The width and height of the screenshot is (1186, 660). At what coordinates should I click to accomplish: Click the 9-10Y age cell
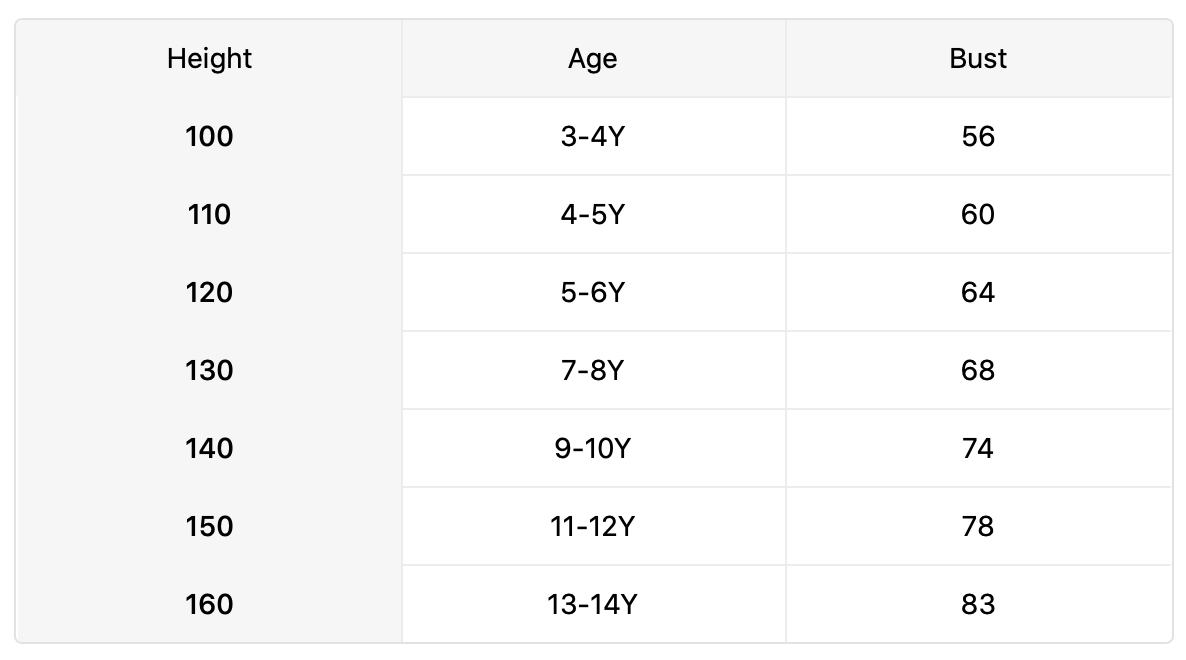[593, 449]
